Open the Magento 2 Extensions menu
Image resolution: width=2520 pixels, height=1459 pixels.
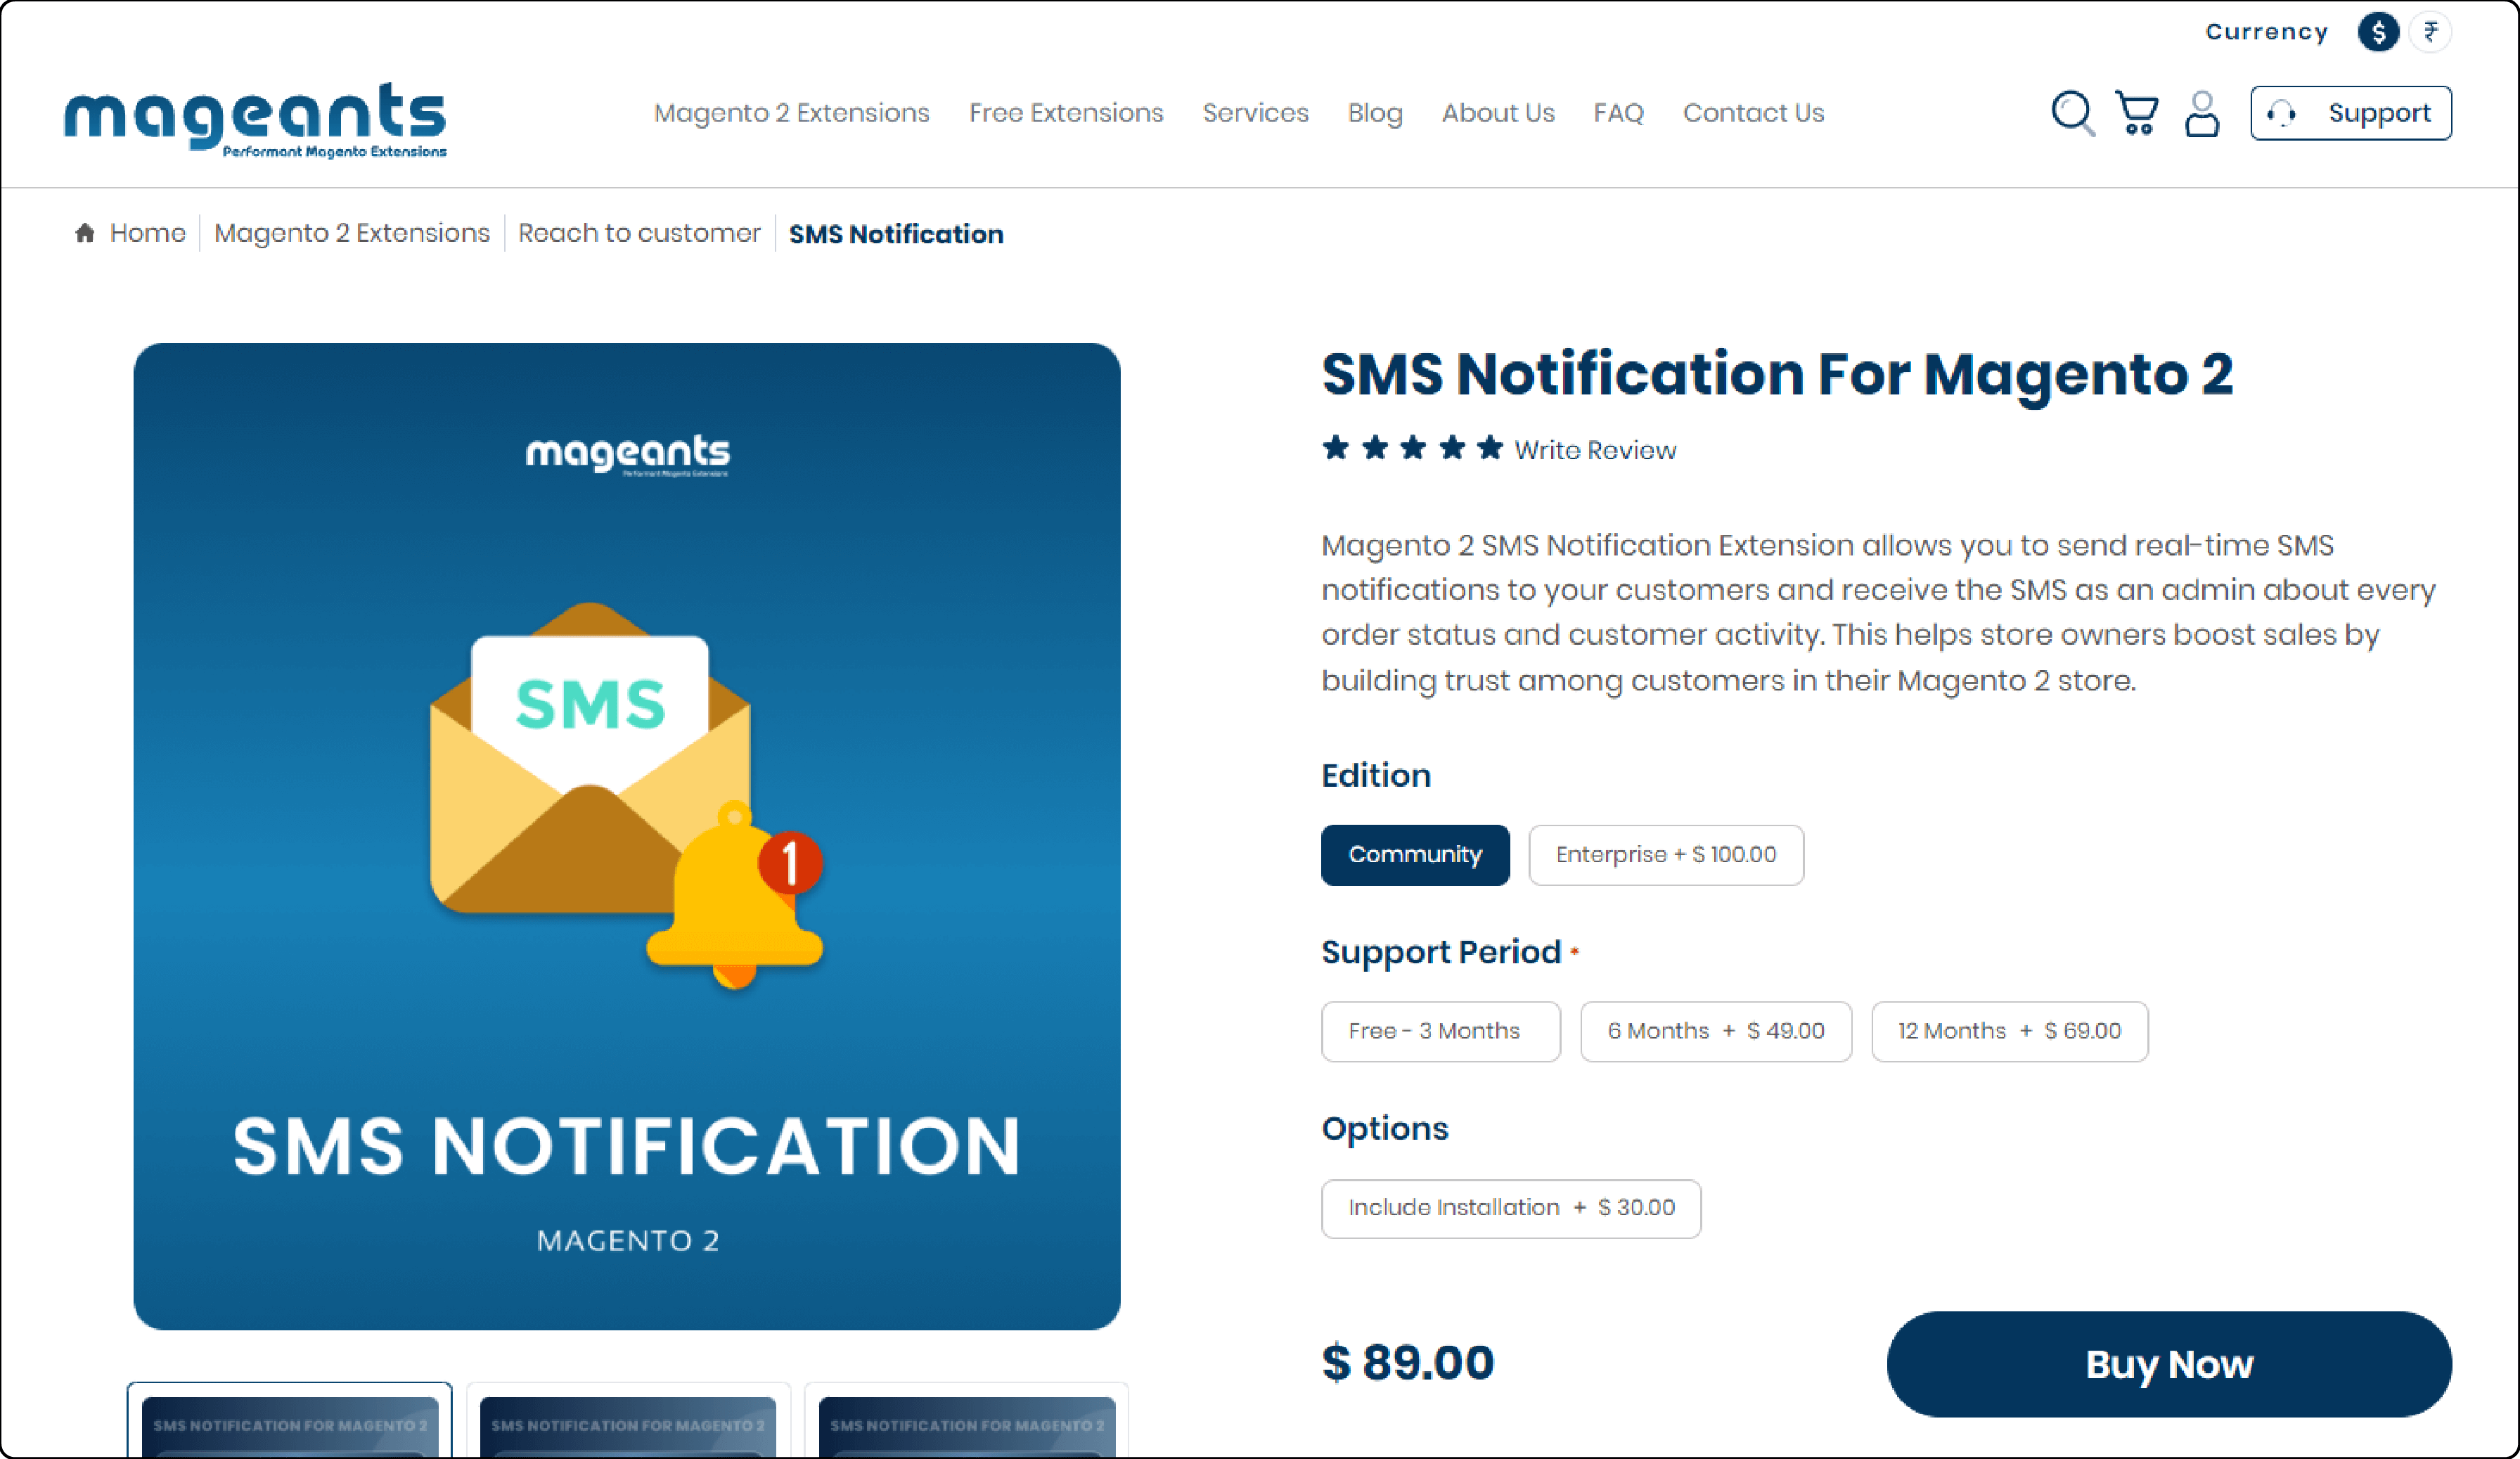[790, 113]
